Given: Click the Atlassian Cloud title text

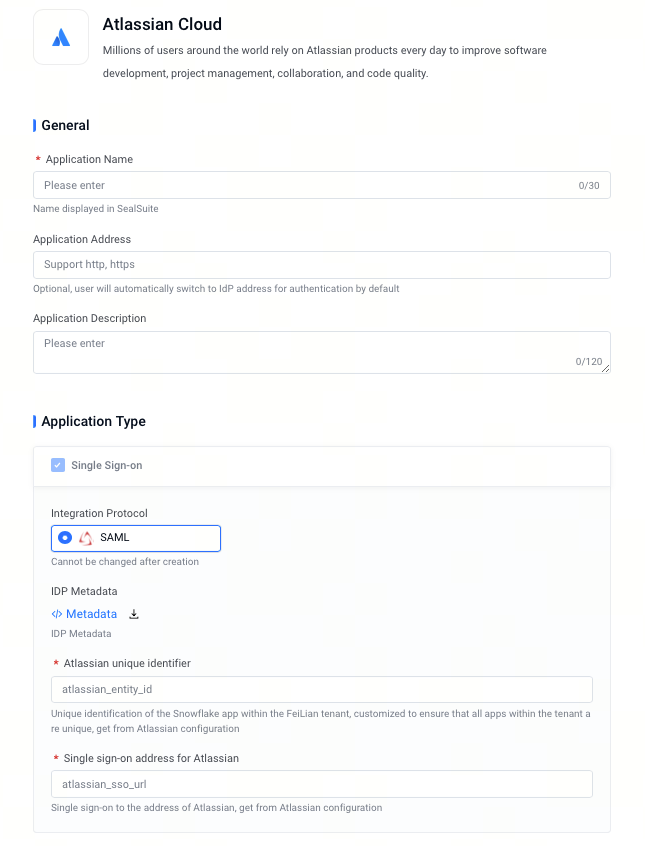Looking at the screenshot, I should [x=162, y=24].
